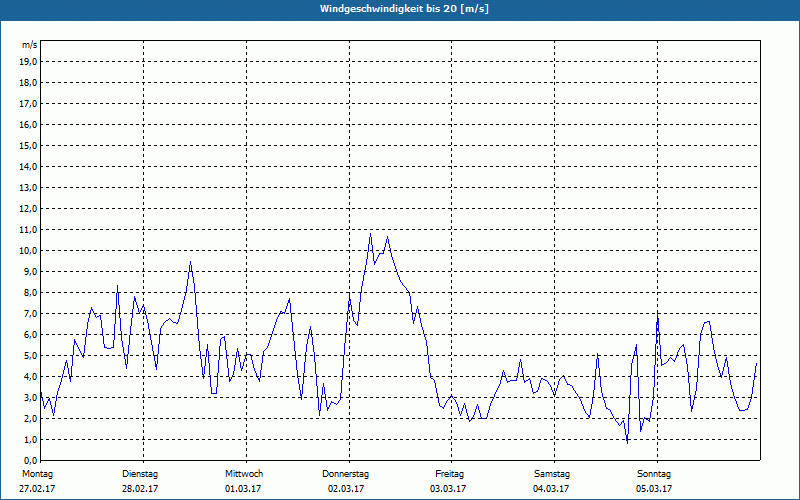Viewport: 800px width, 500px height.
Task: Click the '6,0' y-axis label
Action: tap(30, 335)
